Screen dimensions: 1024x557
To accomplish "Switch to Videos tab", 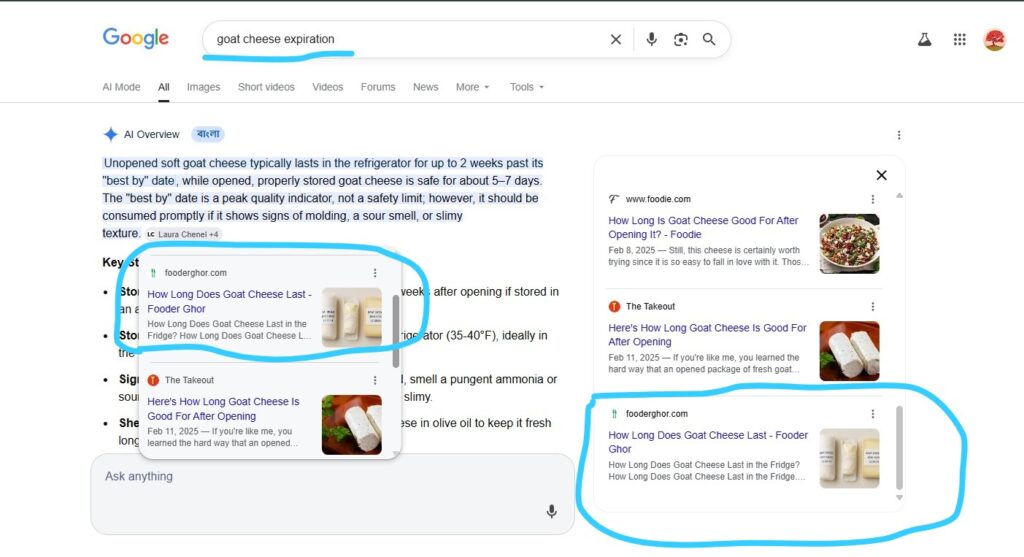I will pyautogui.click(x=327, y=87).
